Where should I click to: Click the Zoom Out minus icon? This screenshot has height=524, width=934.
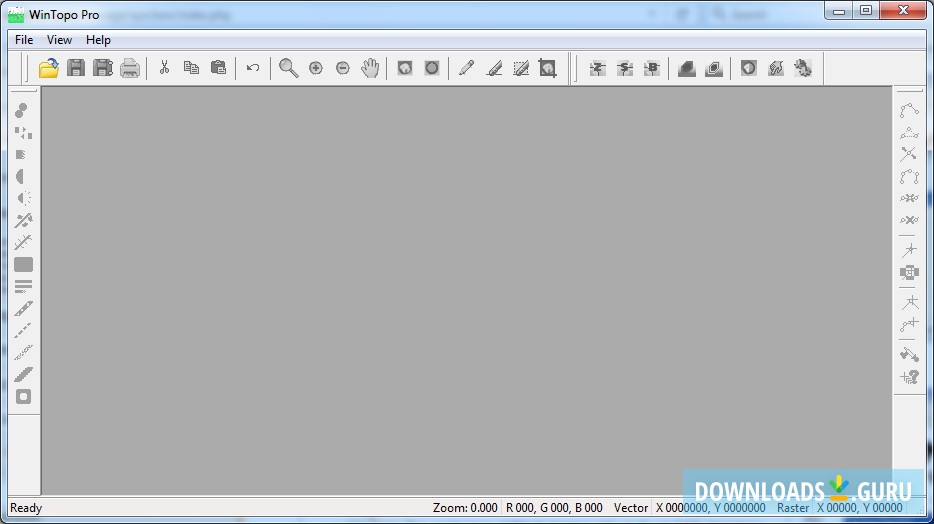point(343,68)
